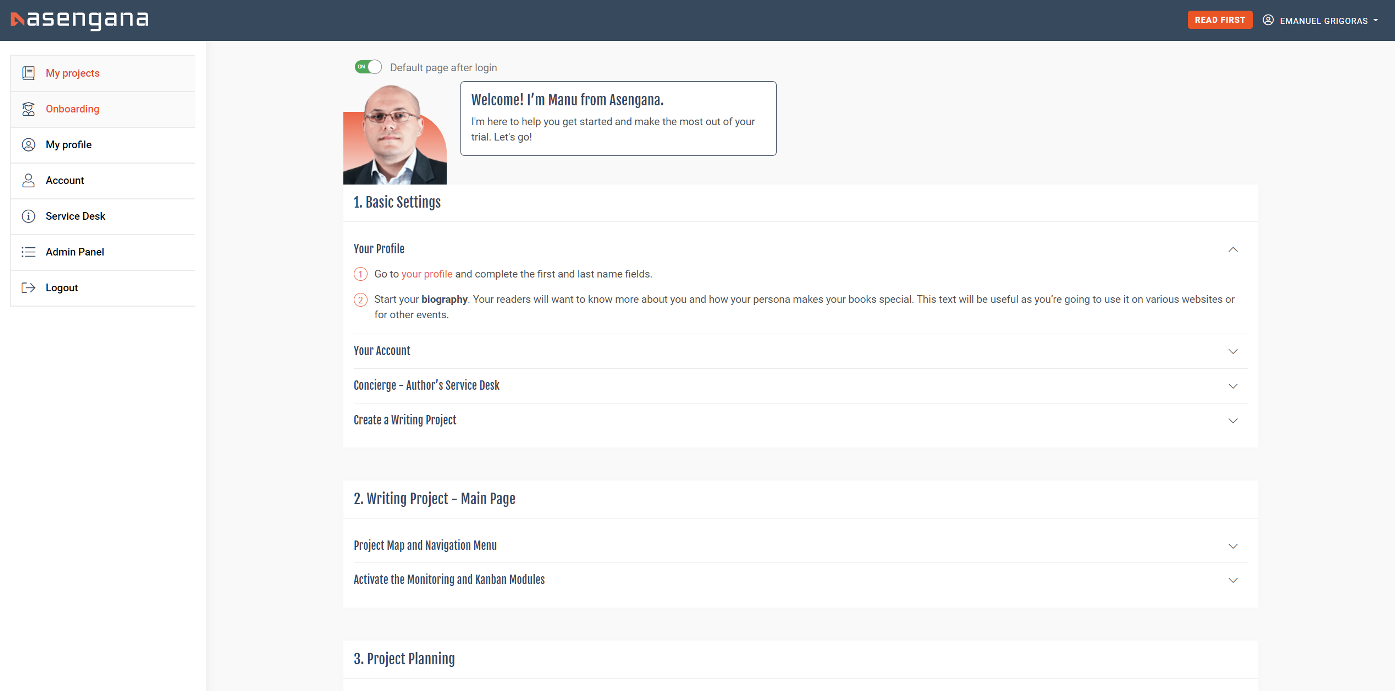The width and height of the screenshot is (1395, 691).
Task: Toggle the Default page after login switch
Action: 368,67
